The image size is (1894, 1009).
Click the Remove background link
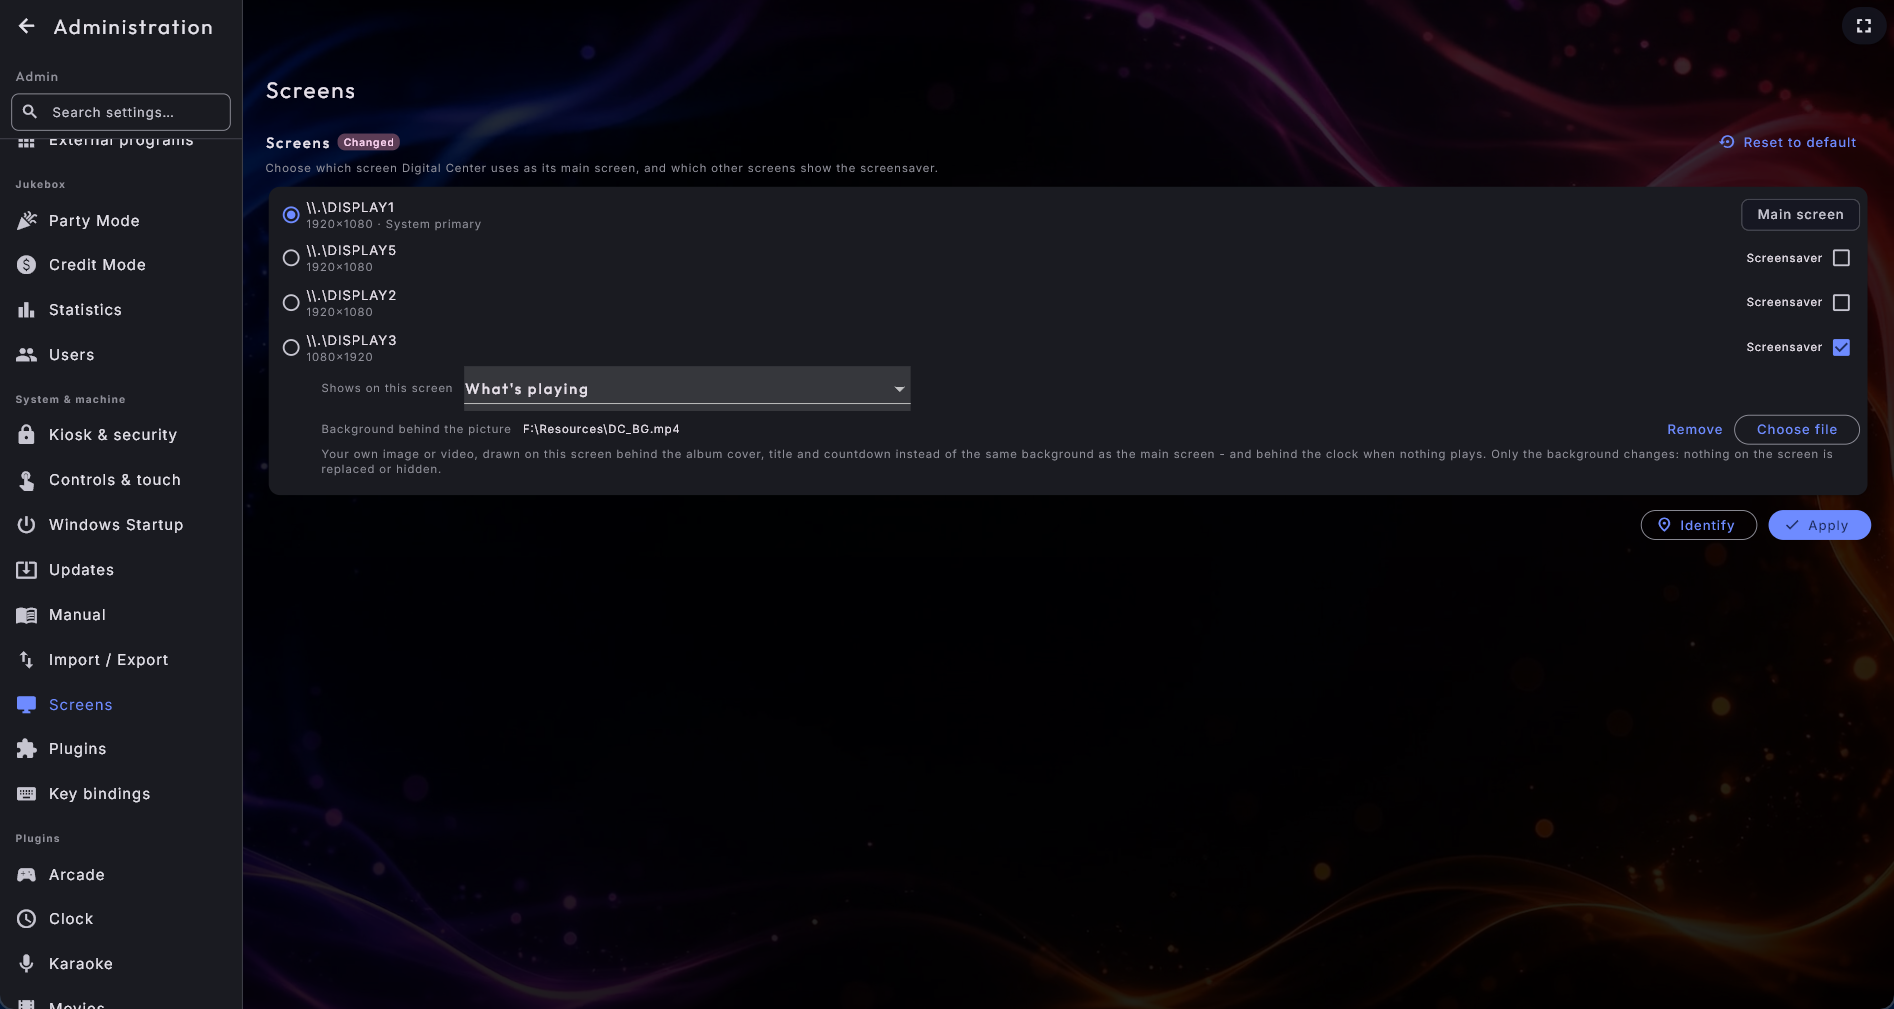pyautogui.click(x=1694, y=429)
